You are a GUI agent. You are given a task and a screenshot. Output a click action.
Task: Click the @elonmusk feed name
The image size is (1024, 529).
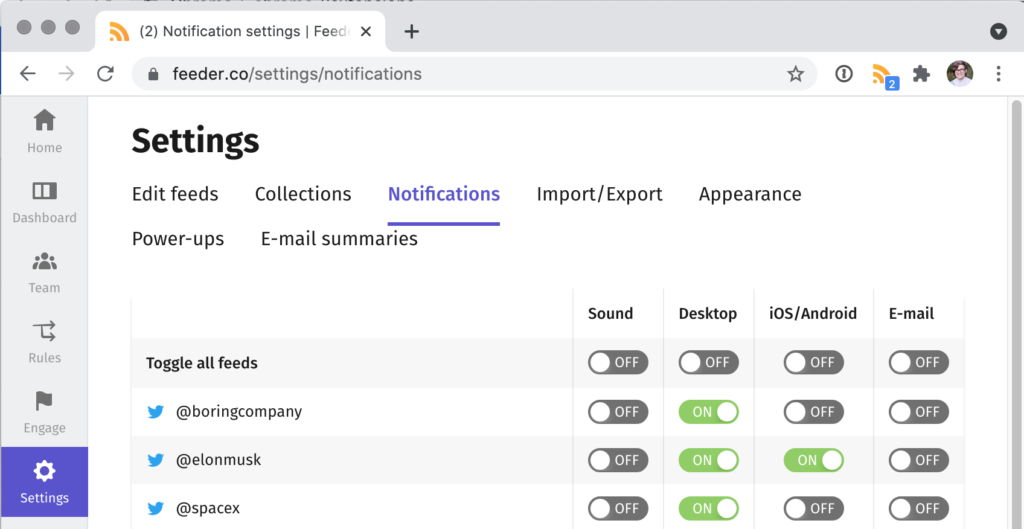tap(219, 460)
